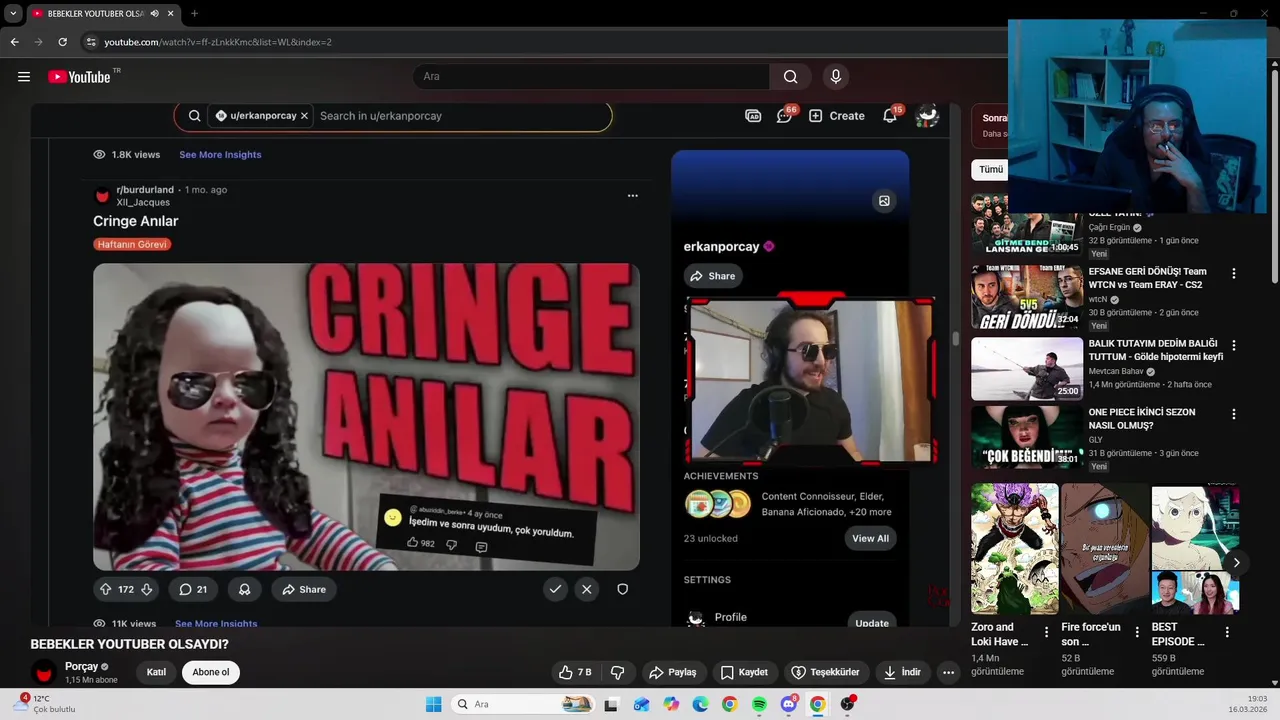Open Çağrı Ergün channel link

click(1109, 227)
